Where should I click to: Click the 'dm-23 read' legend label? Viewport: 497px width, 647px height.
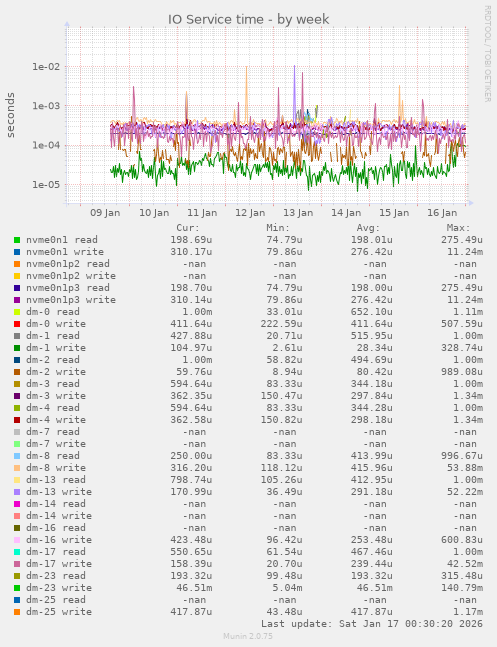[56, 576]
